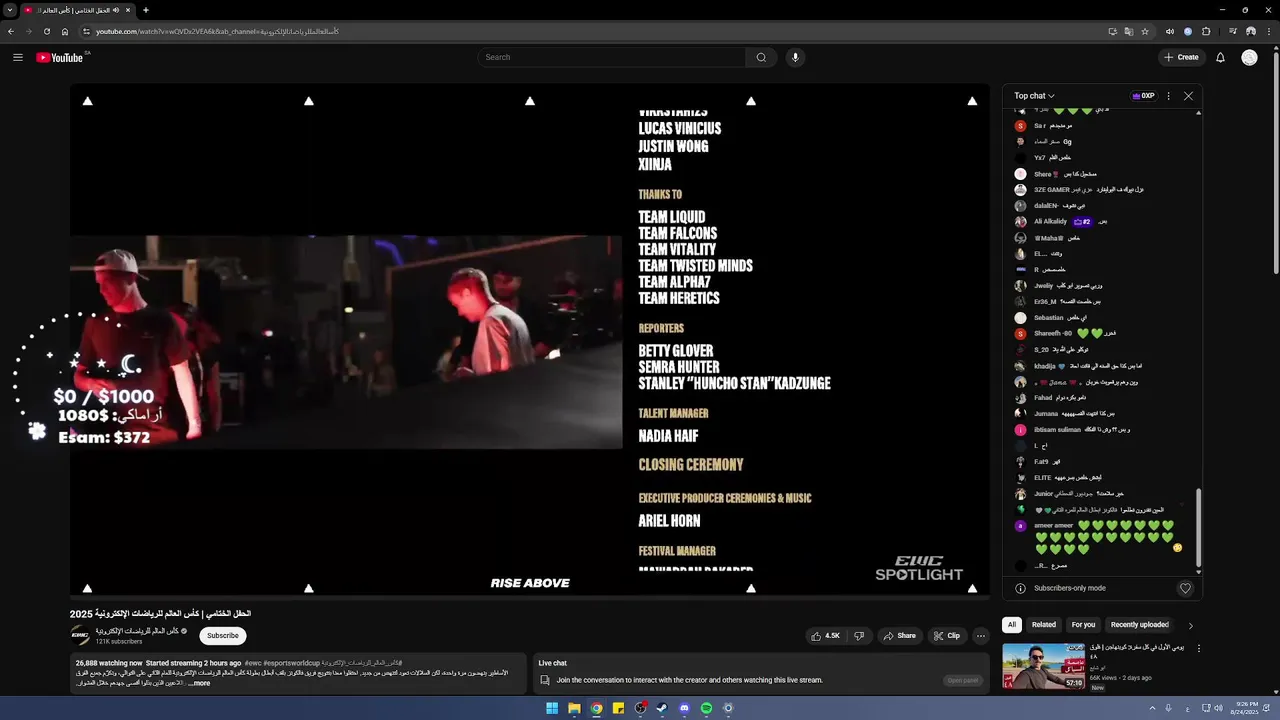
Task: Click chat username Ali Alkaldy
Action: [1050, 222]
